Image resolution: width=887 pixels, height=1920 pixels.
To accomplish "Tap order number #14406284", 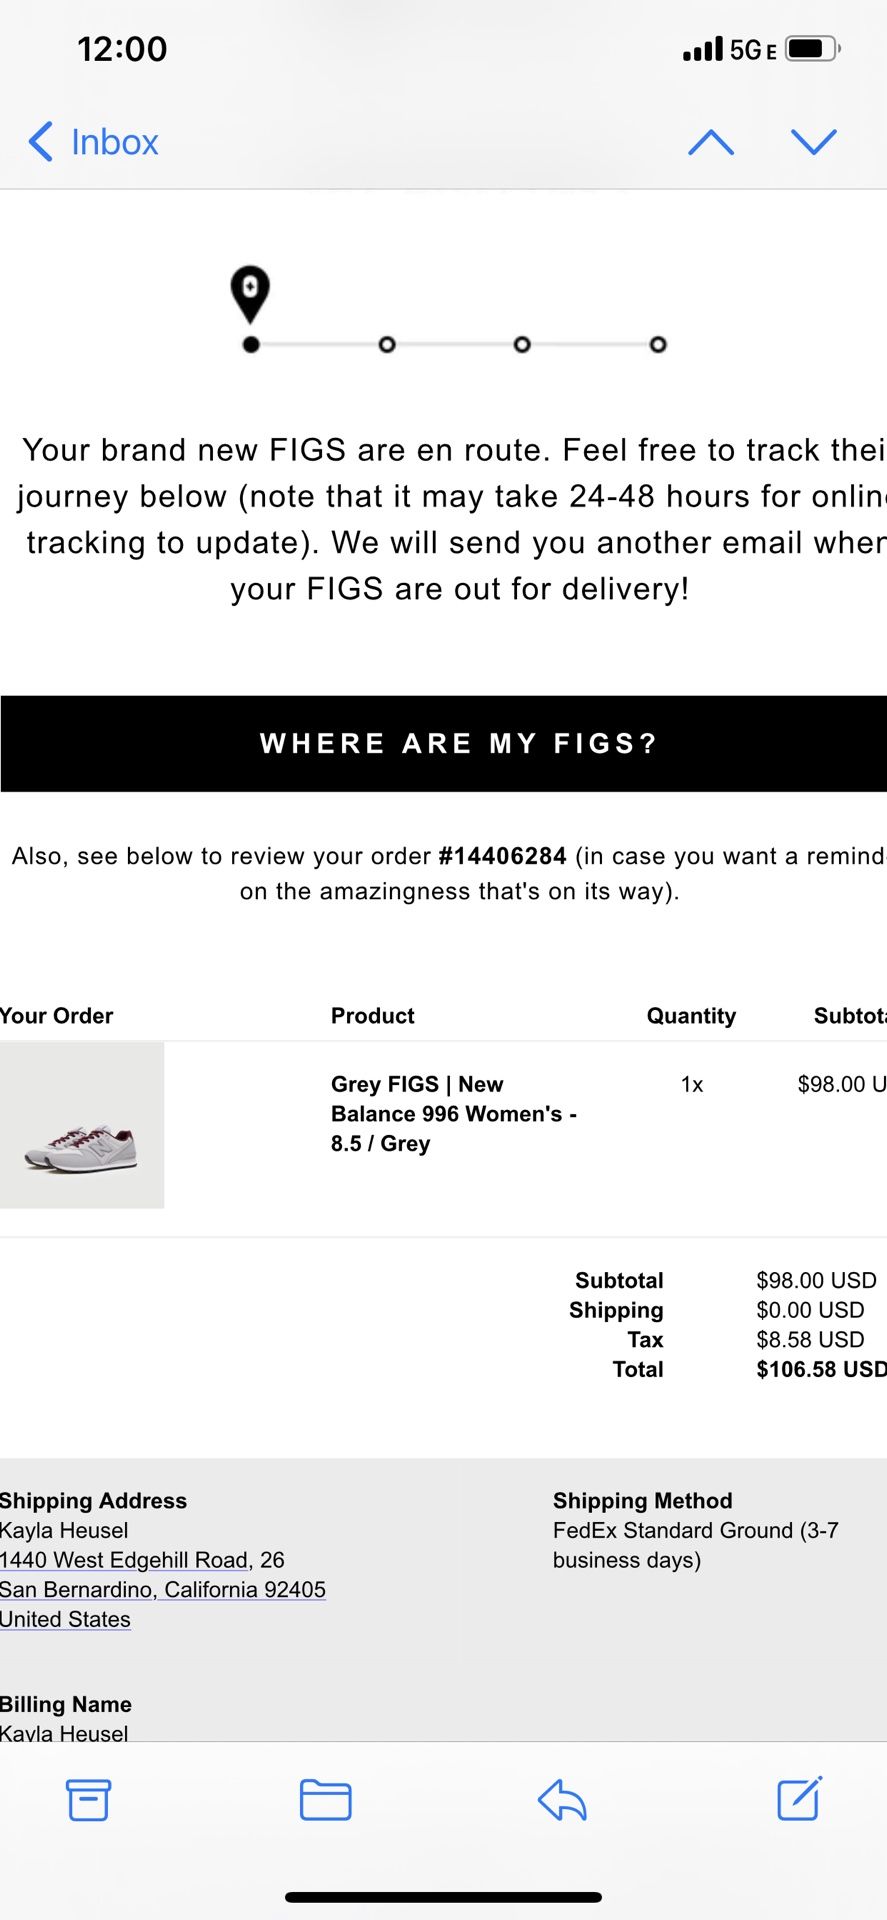I will pos(502,856).
